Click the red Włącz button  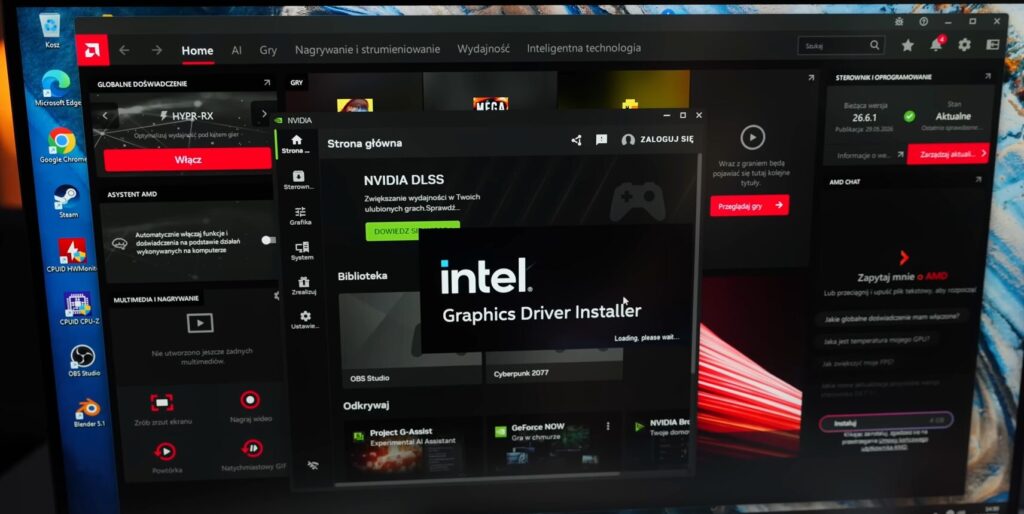pyautogui.click(x=187, y=159)
